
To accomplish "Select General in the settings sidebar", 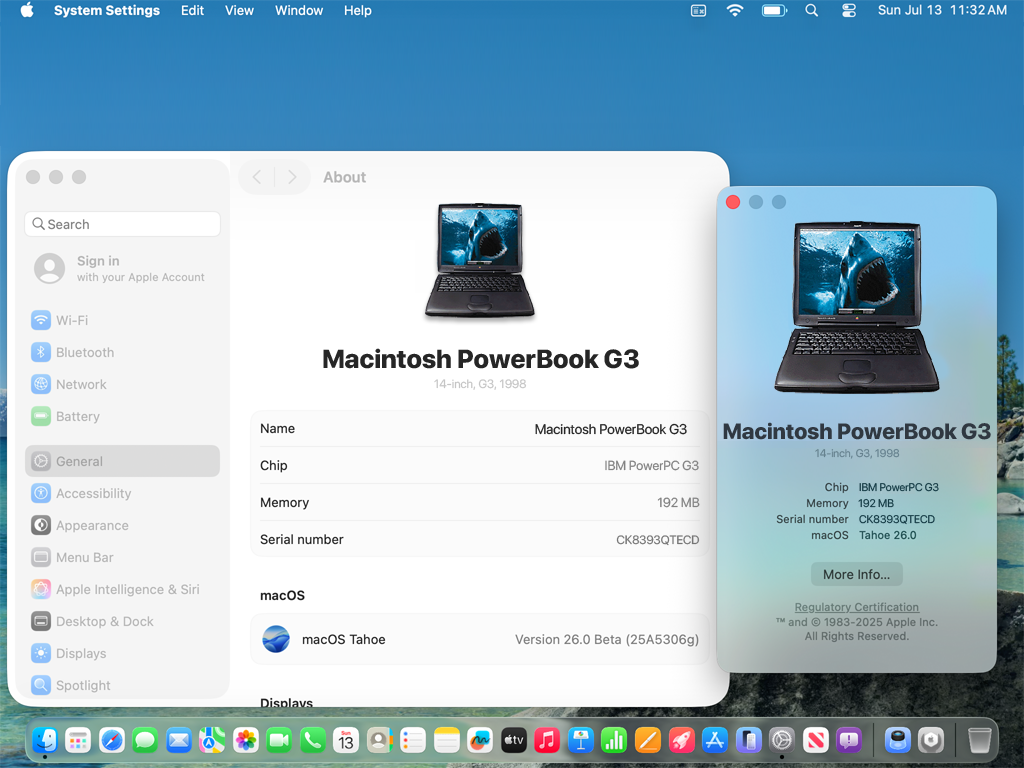I will [x=123, y=461].
